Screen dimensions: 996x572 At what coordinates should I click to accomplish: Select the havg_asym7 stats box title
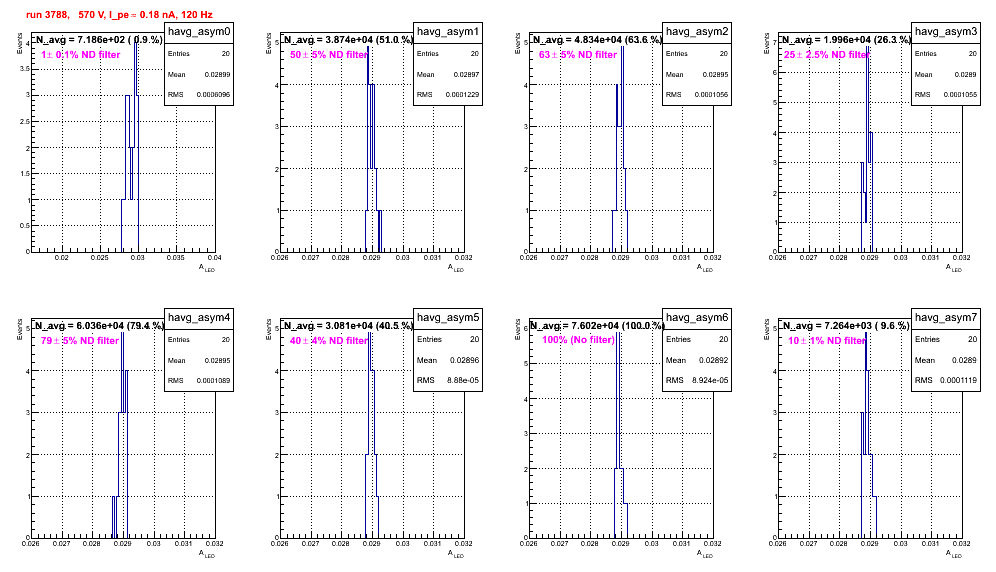[946, 318]
